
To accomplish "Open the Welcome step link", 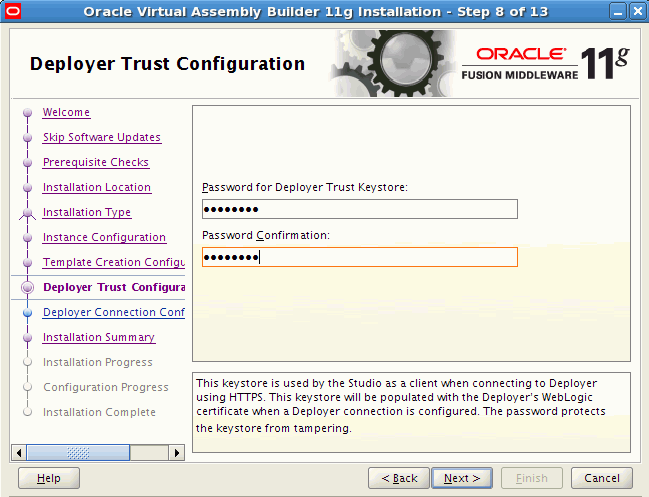I will click(66, 113).
